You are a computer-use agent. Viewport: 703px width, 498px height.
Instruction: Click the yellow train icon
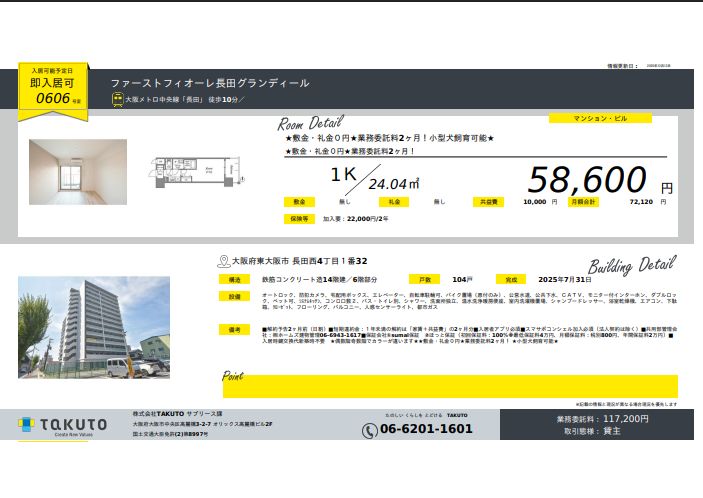[117, 100]
